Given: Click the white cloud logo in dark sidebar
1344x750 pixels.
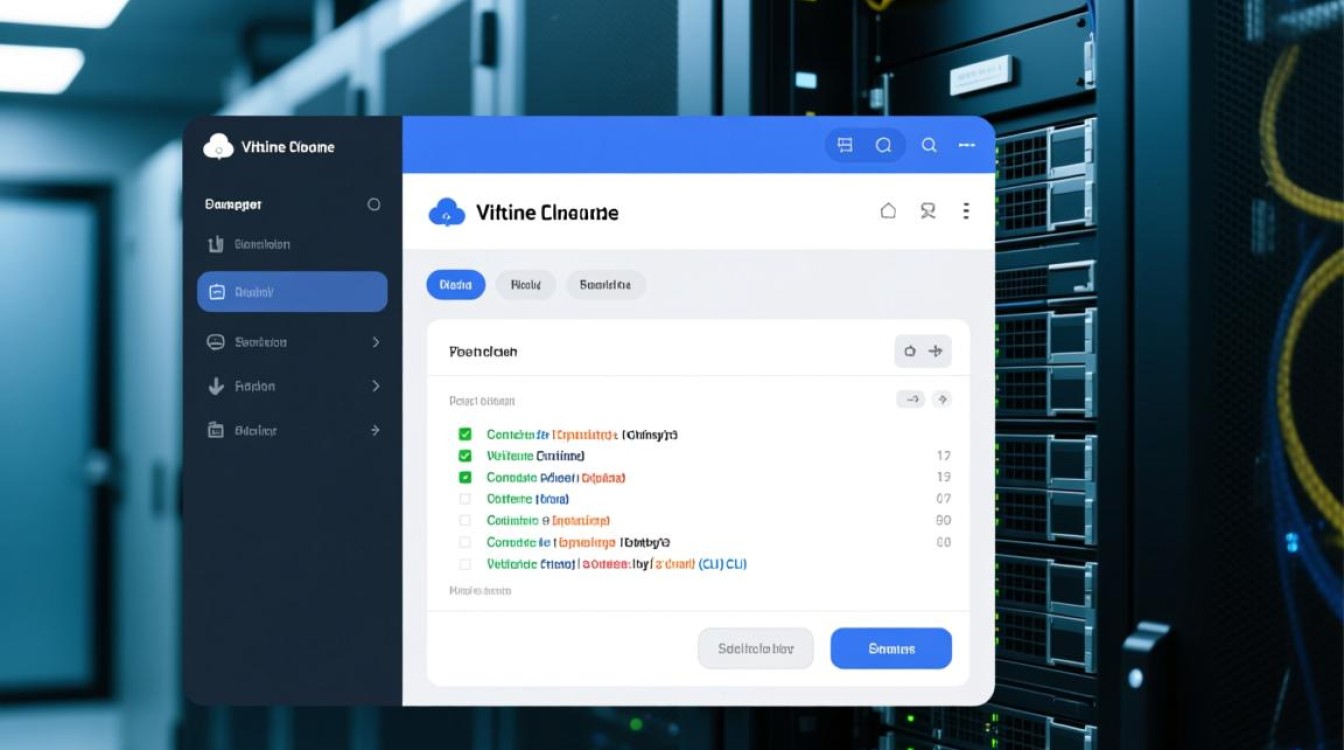Looking at the screenshot, I should click(x=218, y=147).
